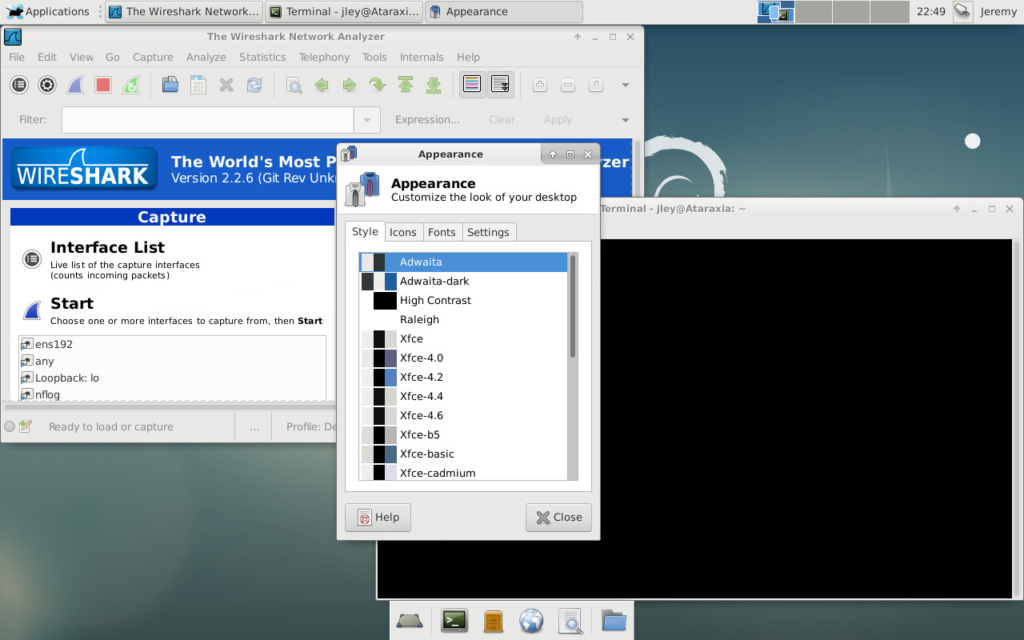
Task: Click the Clear filter button
Action: click(502, 120)
